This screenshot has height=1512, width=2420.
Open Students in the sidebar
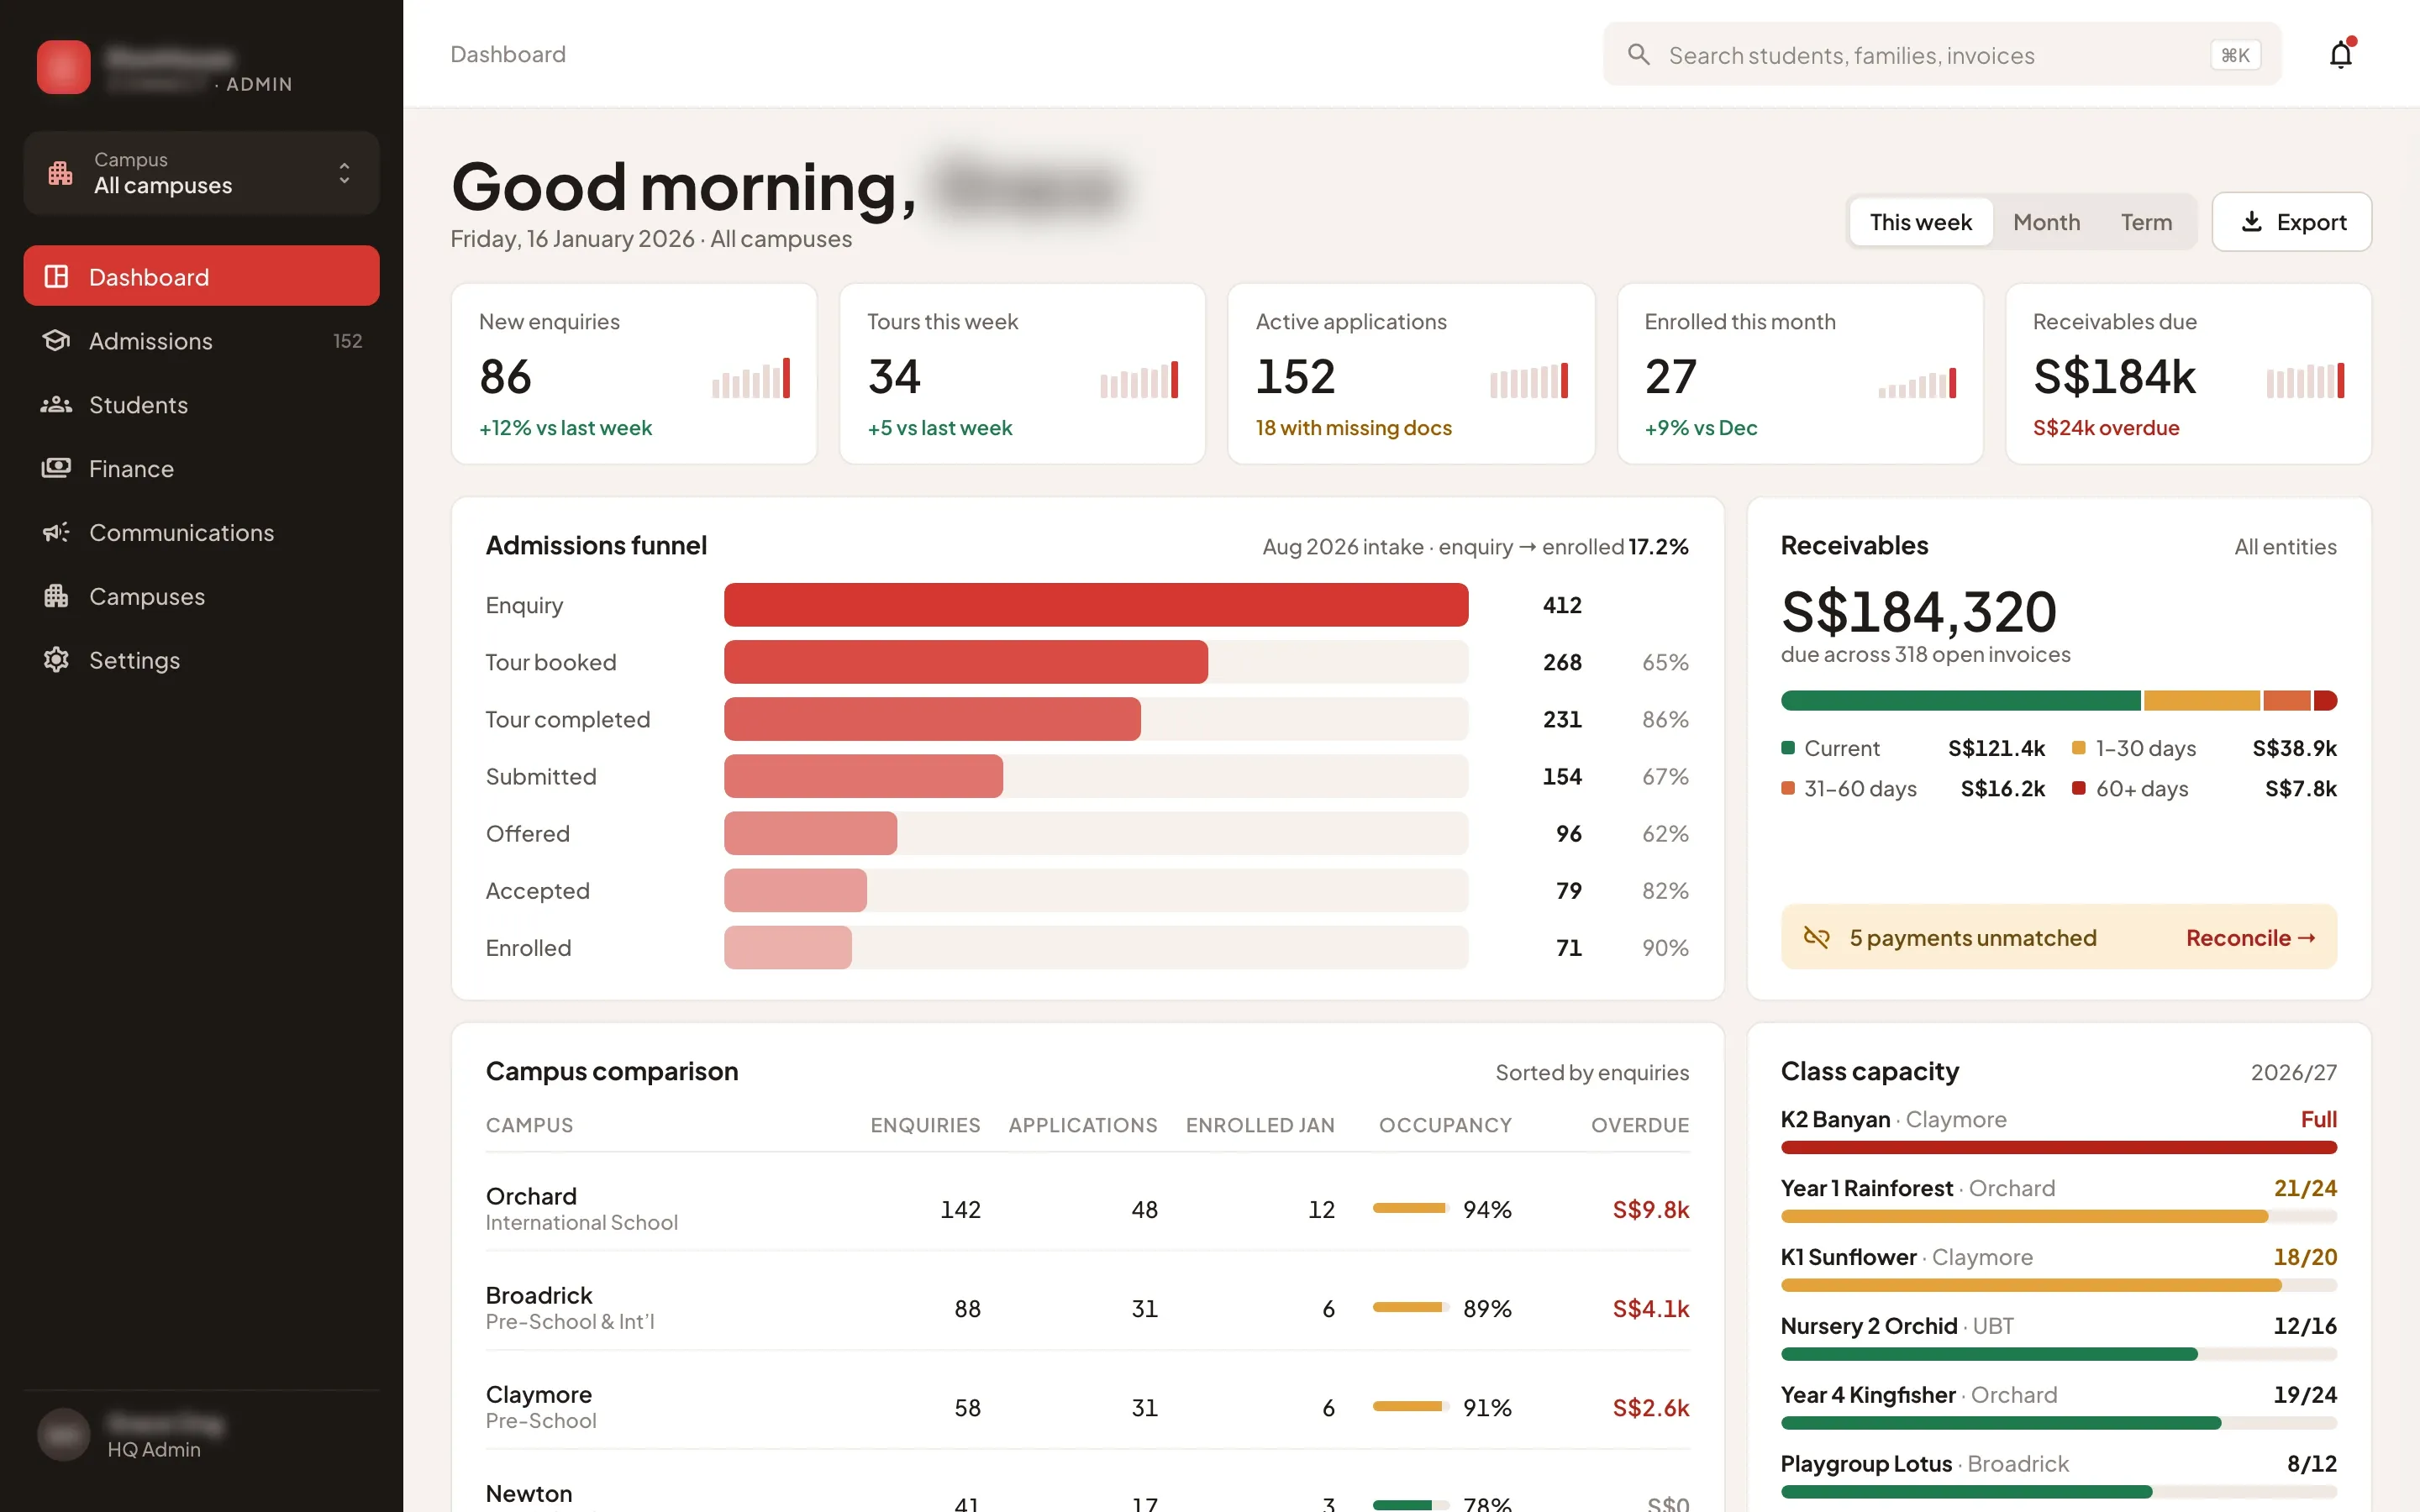201,404
